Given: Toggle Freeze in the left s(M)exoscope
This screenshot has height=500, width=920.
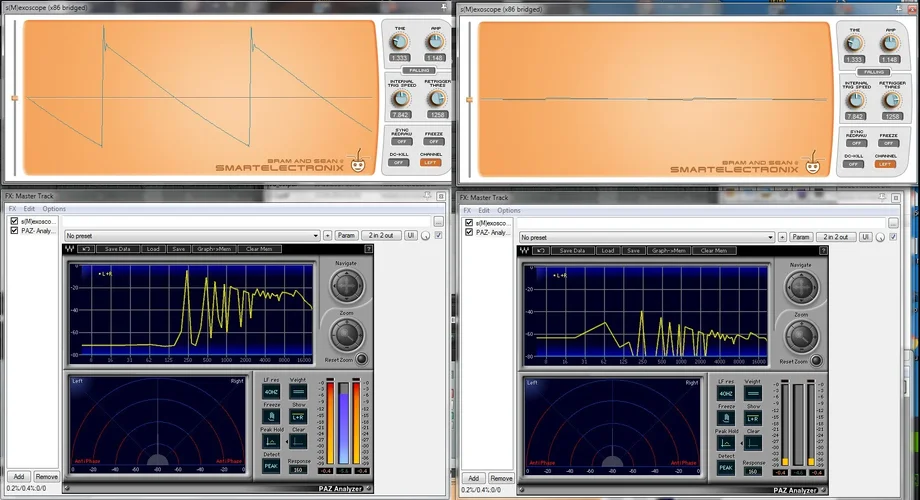Looking at the screenshot, I should [x=431, y=142].
